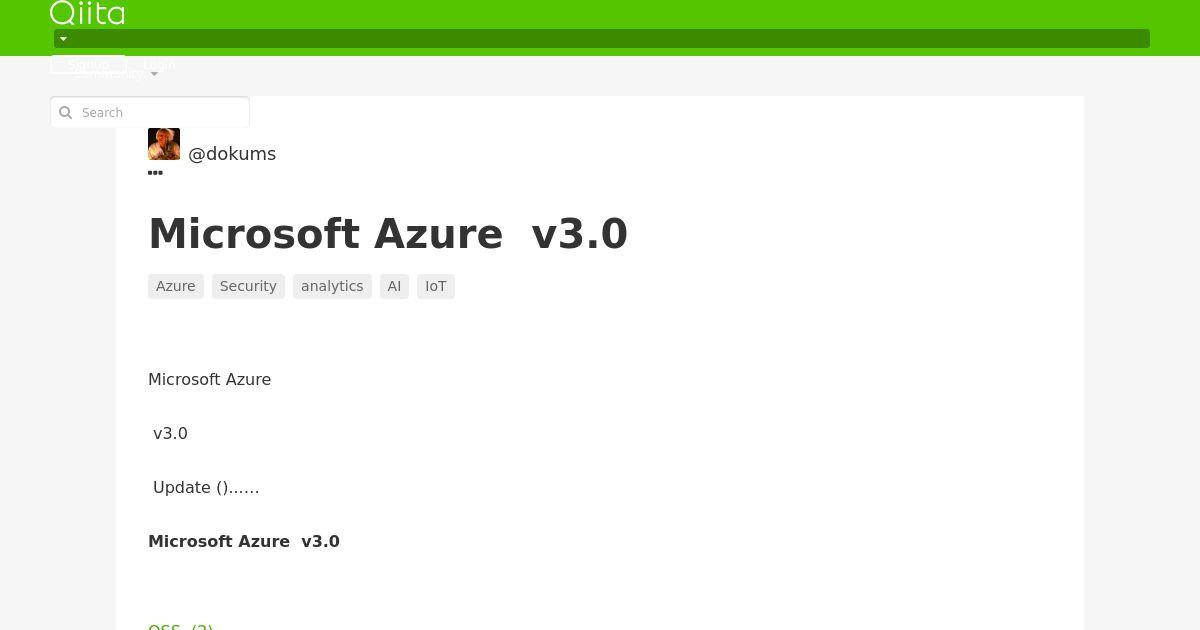Open the dokums avatar picture
Screen dimensions: 1200x630
point(164,144)
